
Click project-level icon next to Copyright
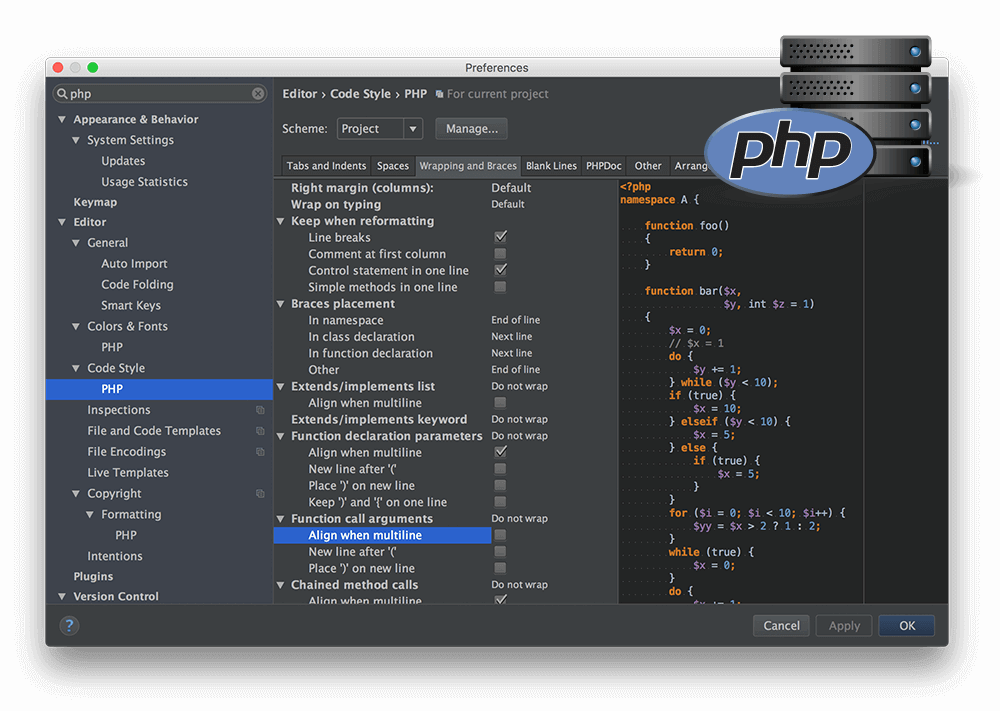click(x=260, y=494)
